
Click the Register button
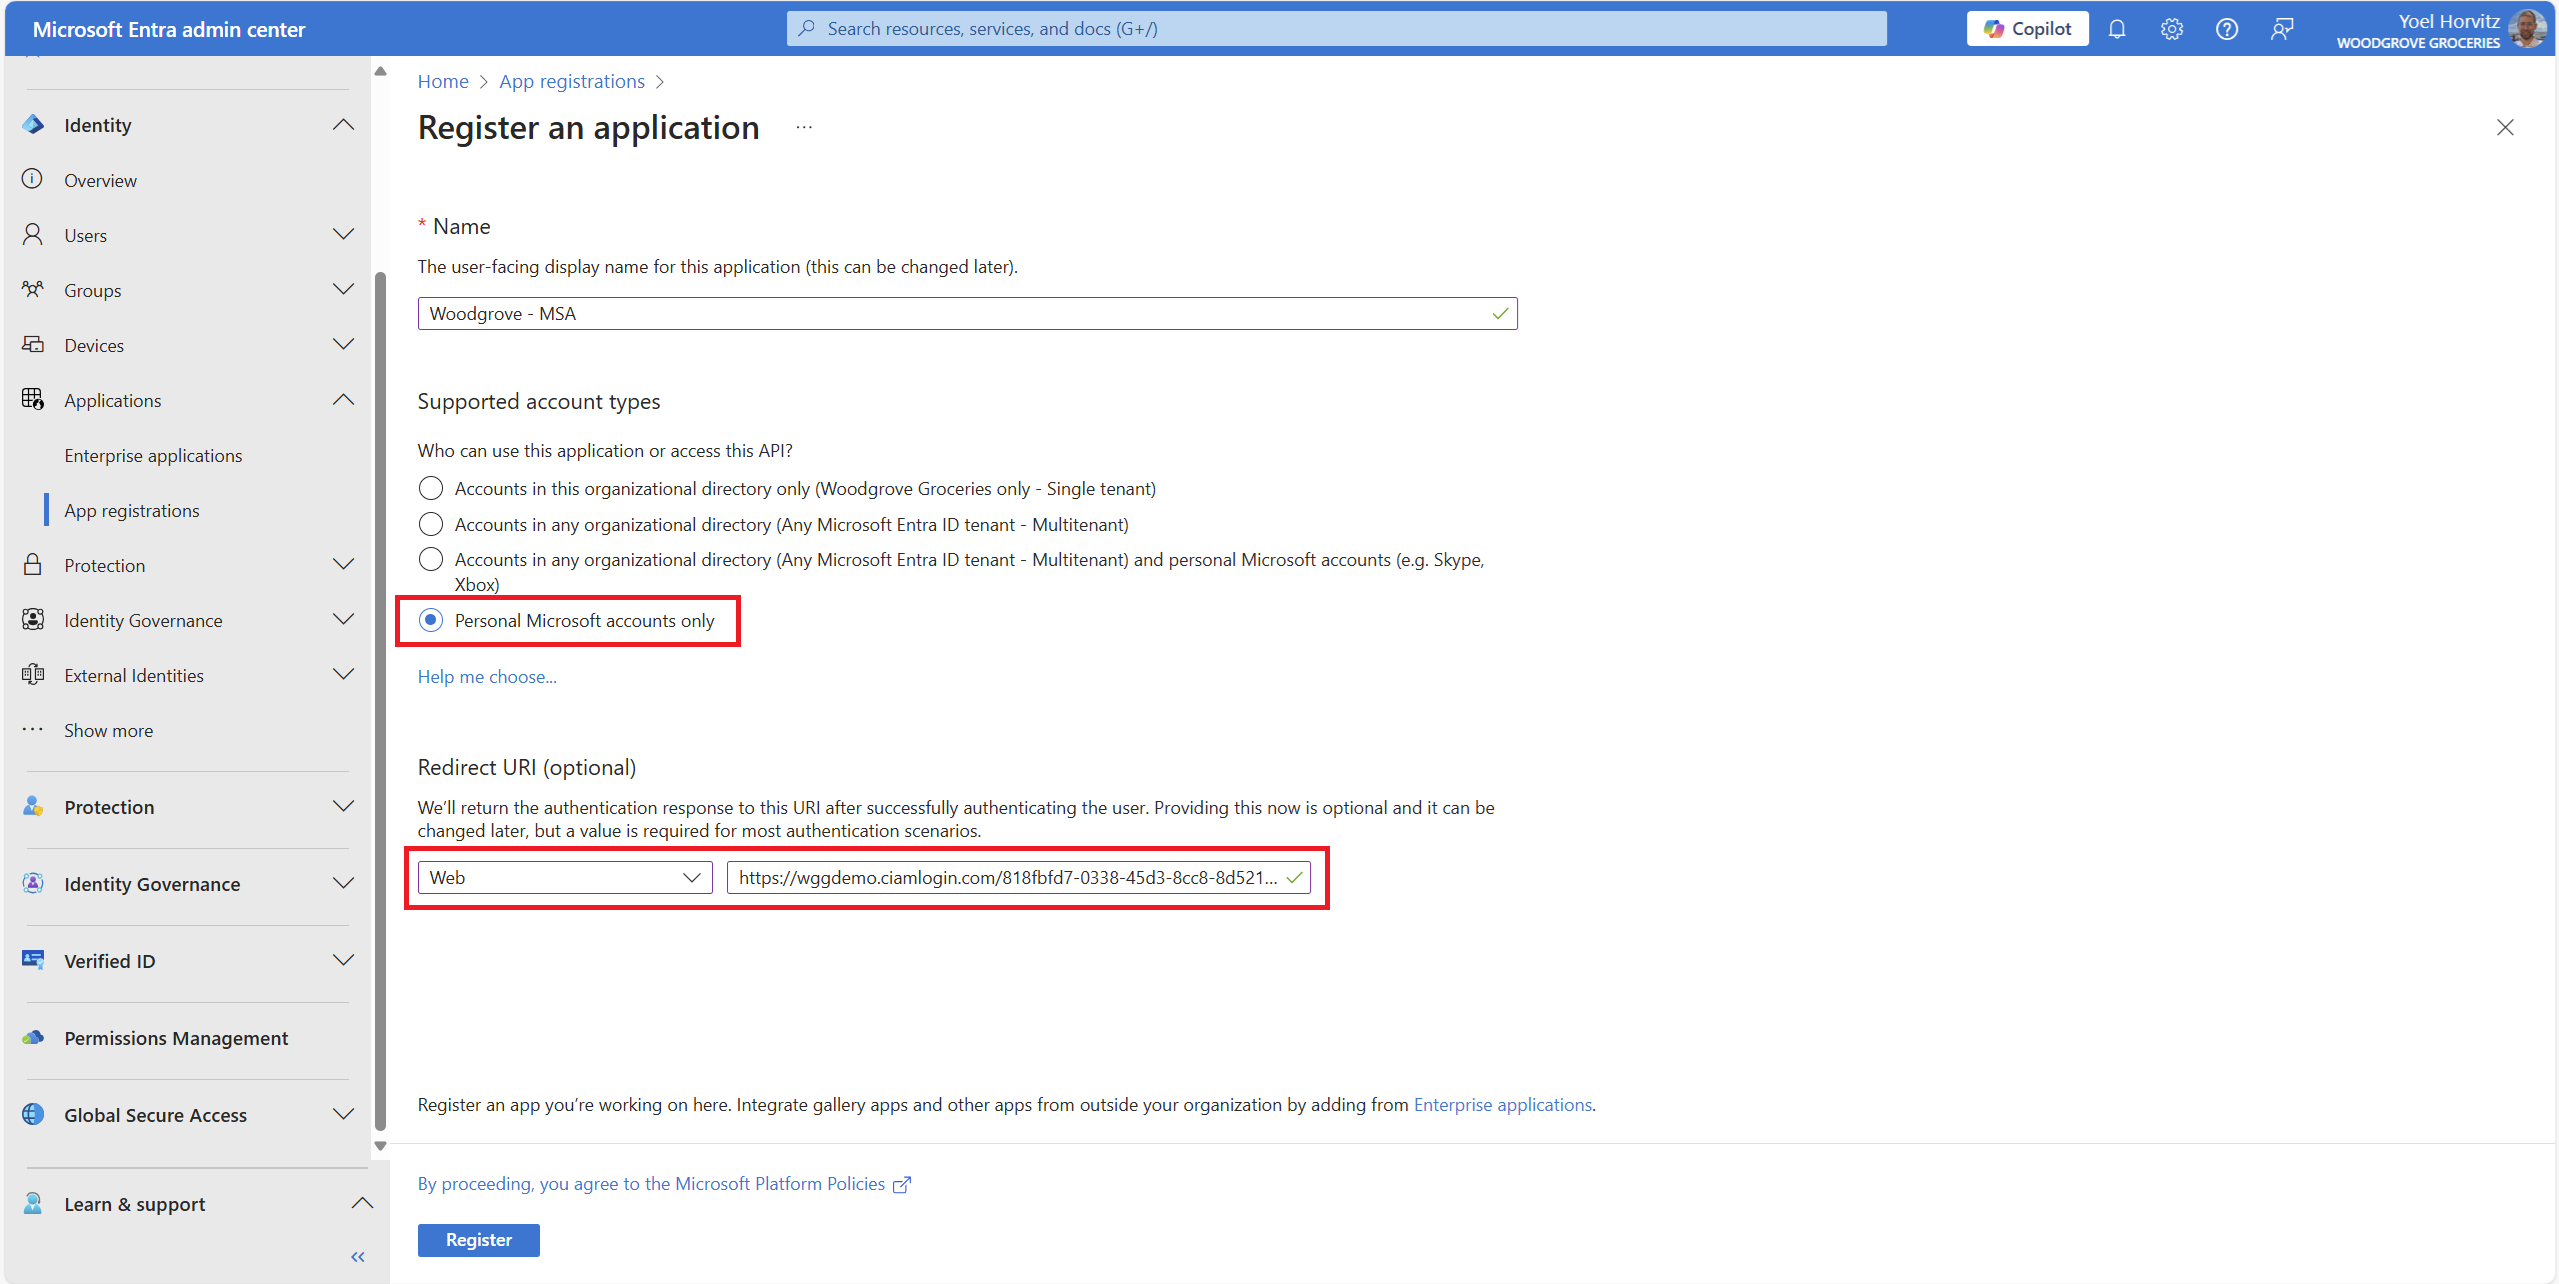tap(478, 1239)
